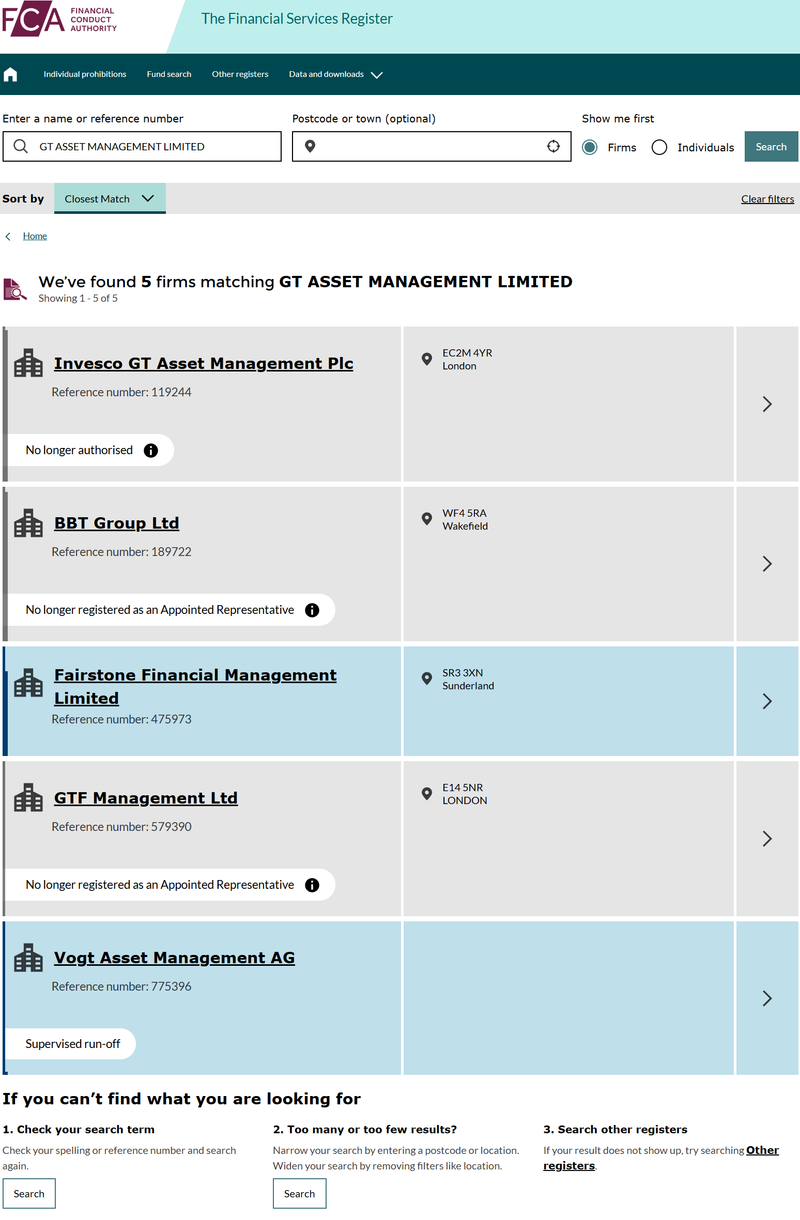The image size is (800, 1220).
Task: Click the magnifier icon in name field
Action: coord(21,147)
